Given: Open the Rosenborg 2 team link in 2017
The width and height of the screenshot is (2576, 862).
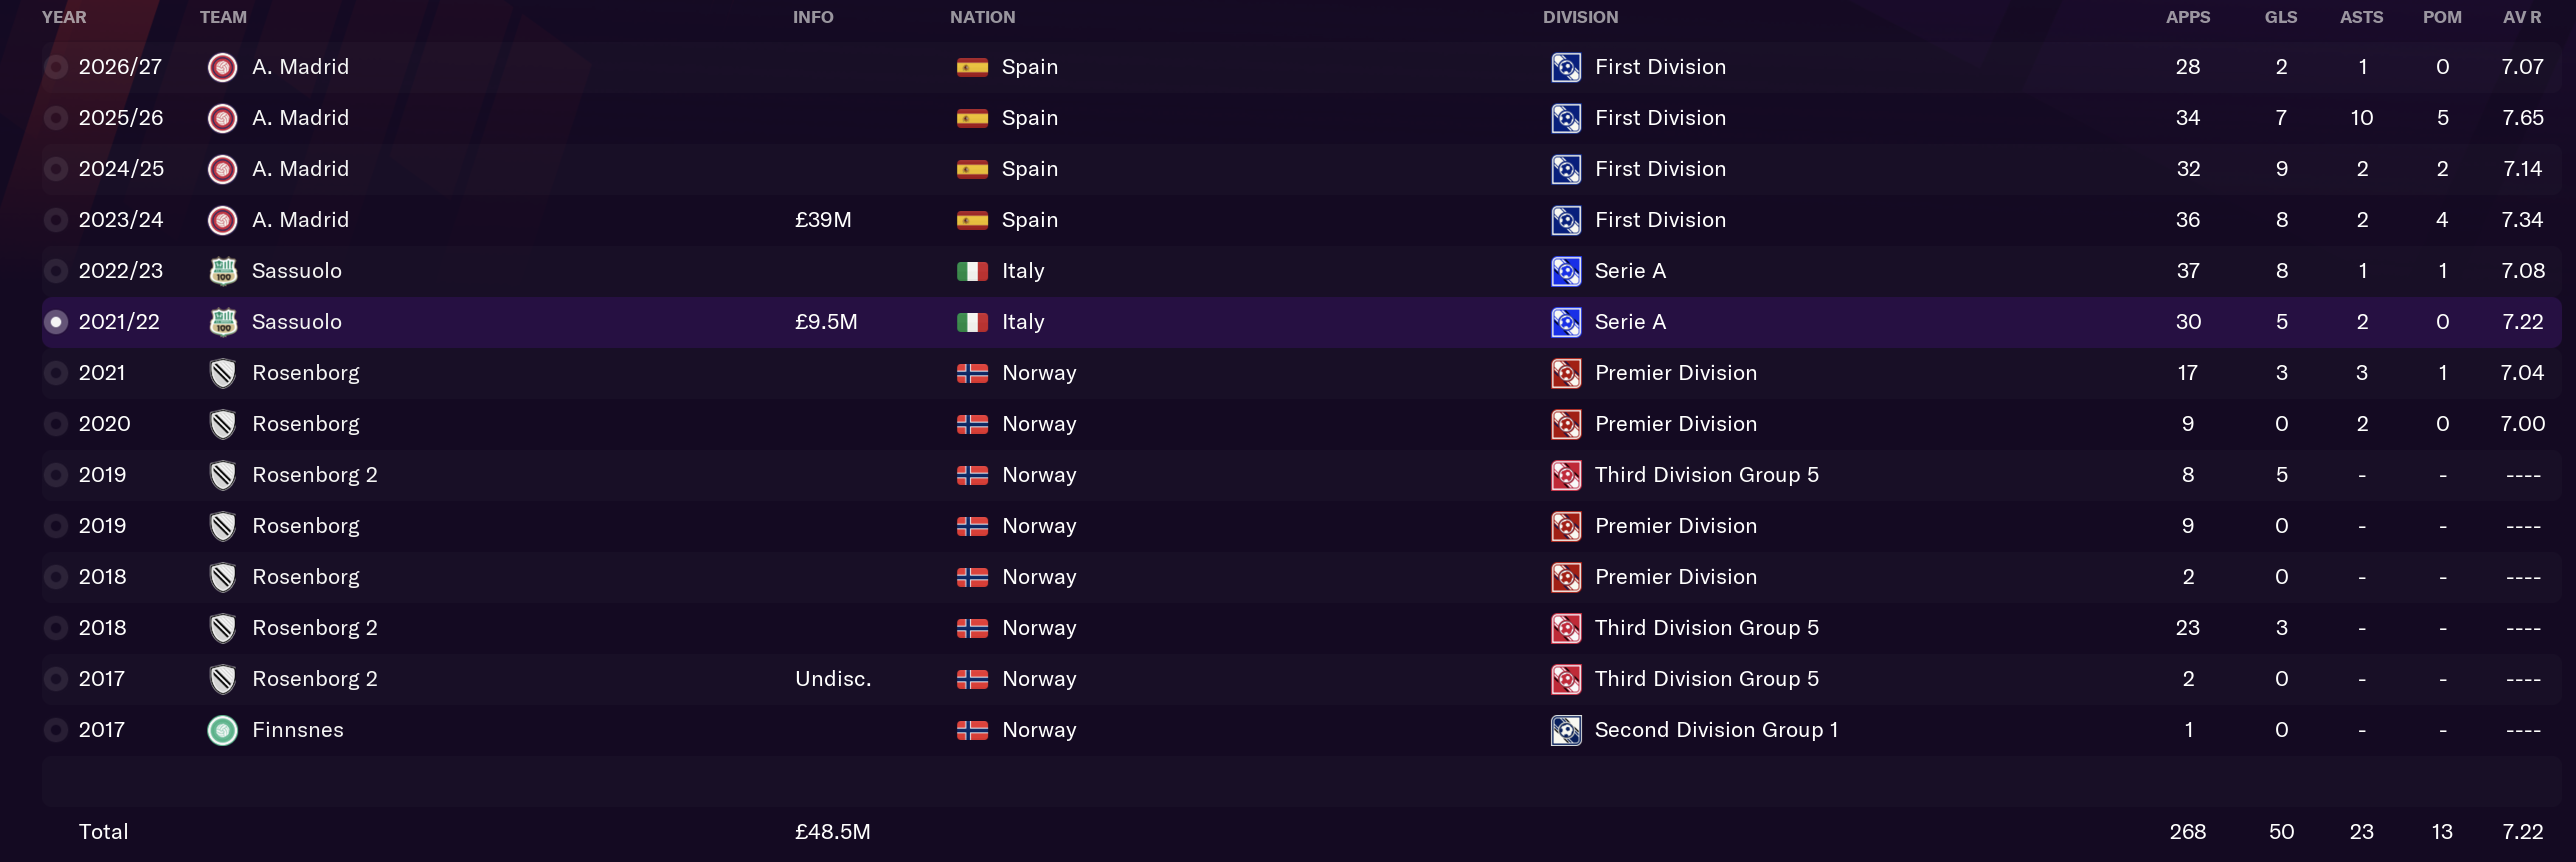Looking at the screenshot, I should 314,679.
